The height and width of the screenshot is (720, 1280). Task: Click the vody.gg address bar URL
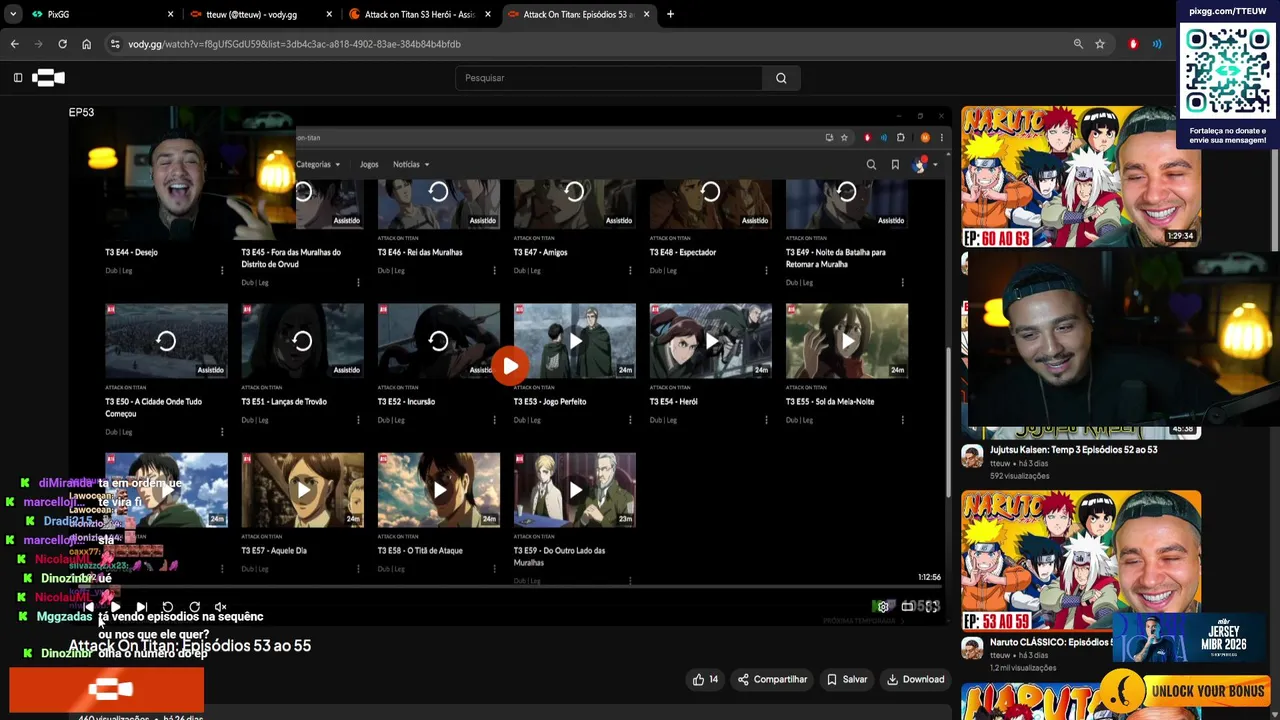coord(294,44)
